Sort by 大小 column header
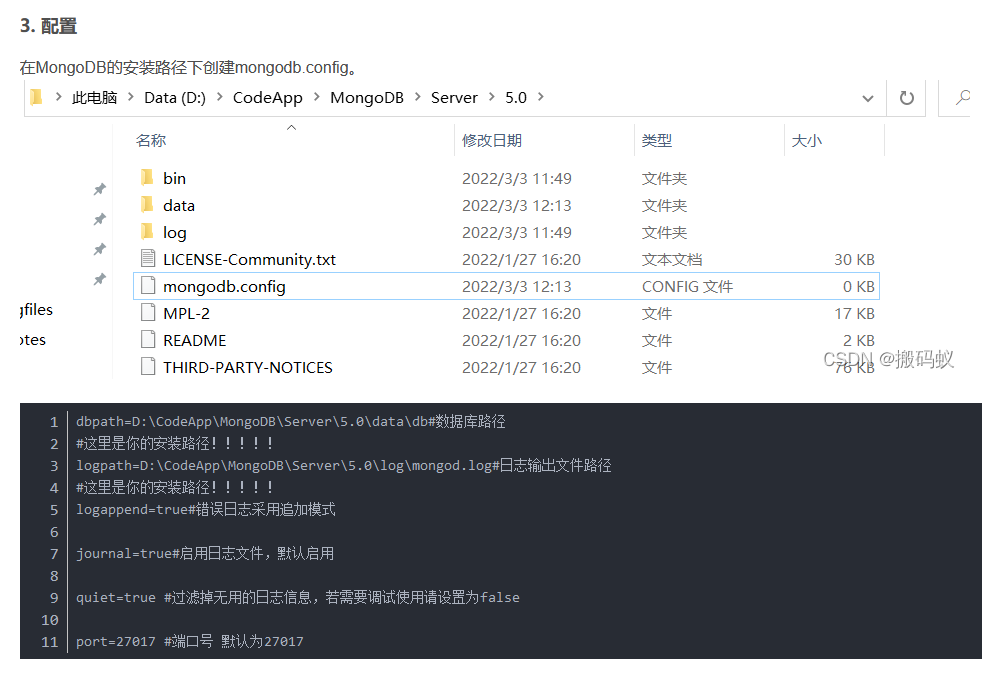Viewport: 1004px width, 675px height. pyautogui.click(x=806, y=140)
